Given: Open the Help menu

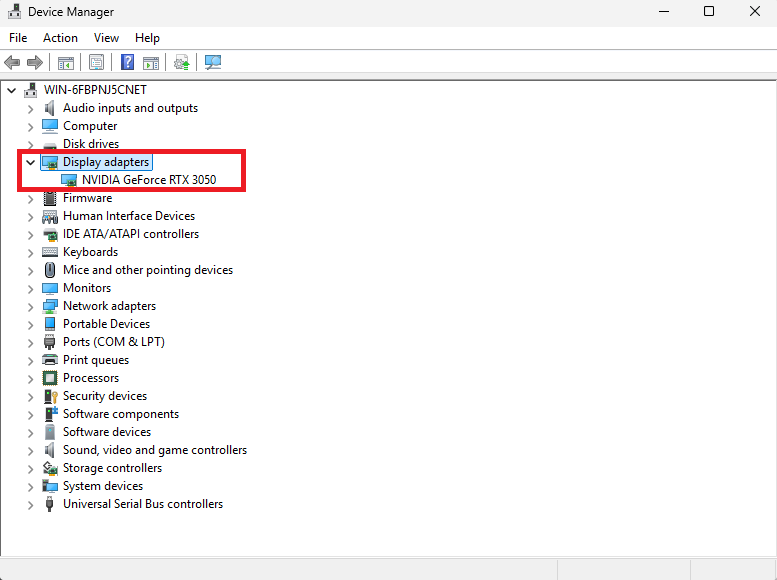Looking at the screenshot, I should click(147, 38).
